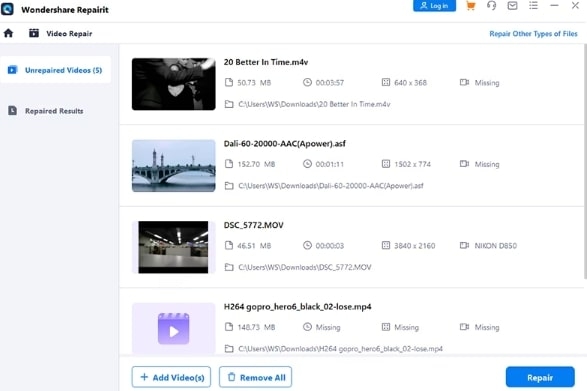Click folder icon for Dali-60-20000 path
The height and width of the screenshot is (391, 587).
click(x=229, y=186)
